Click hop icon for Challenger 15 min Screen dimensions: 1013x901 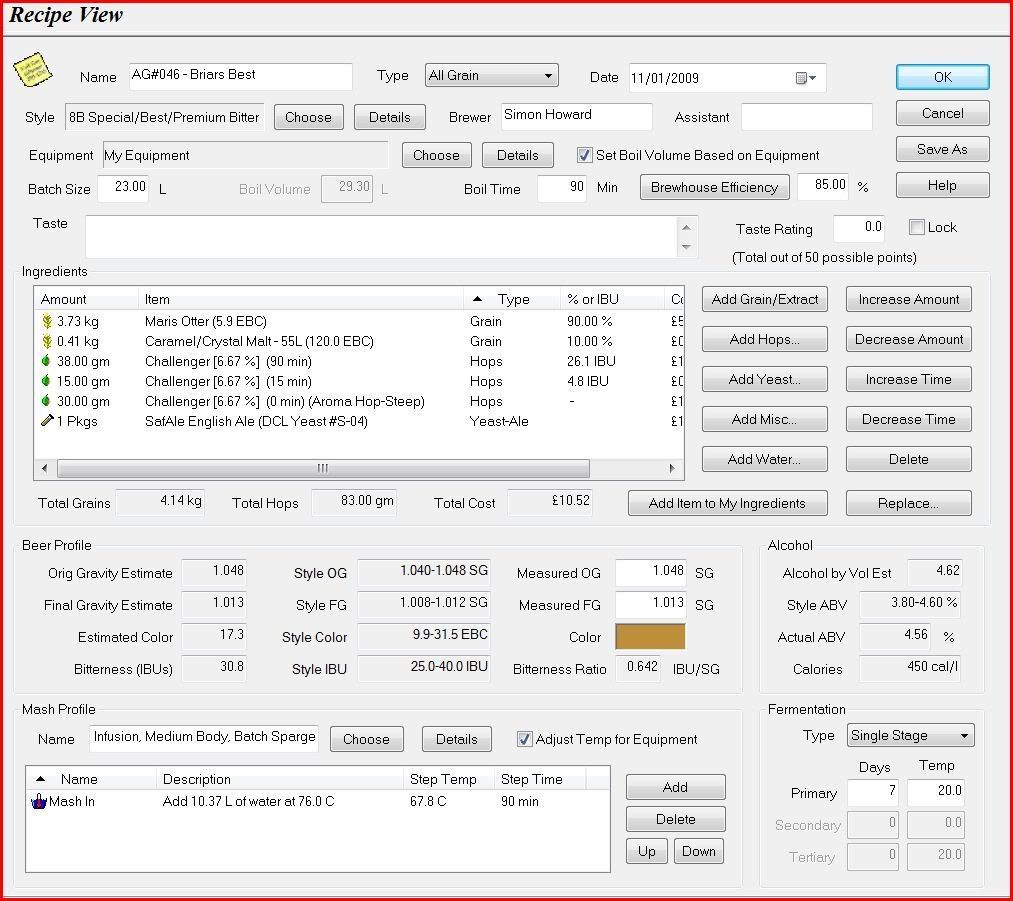point(46,381)
